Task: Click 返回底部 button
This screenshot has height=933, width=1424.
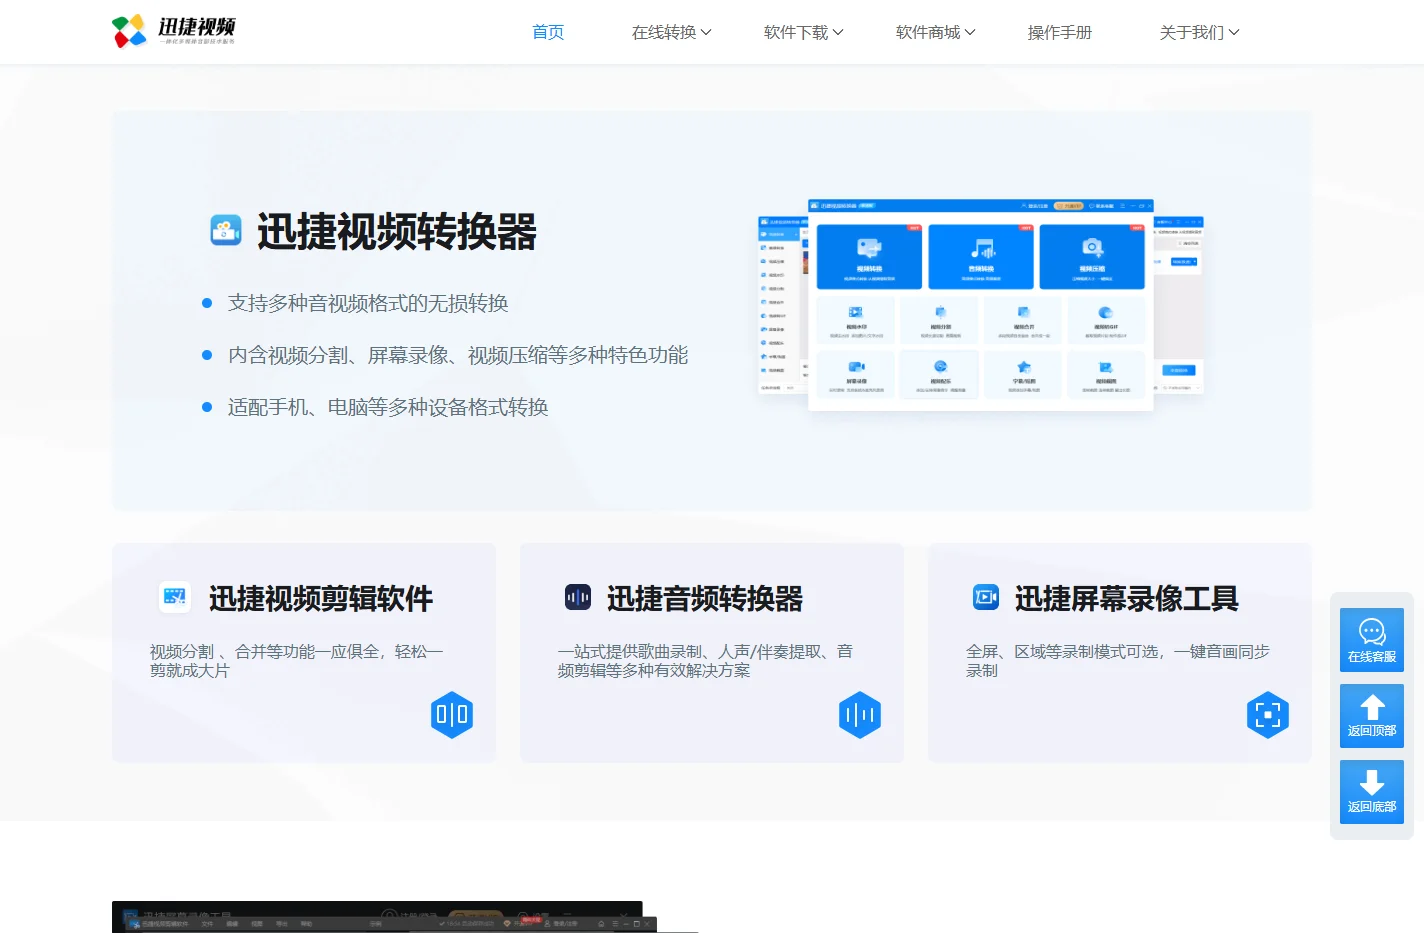Action: (x=1372, y=792)
